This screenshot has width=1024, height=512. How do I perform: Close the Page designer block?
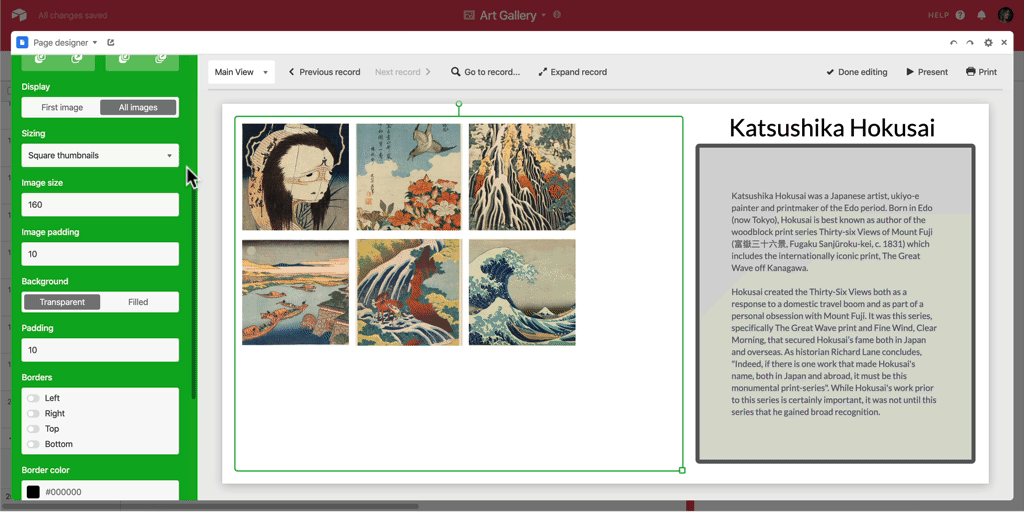click(1004, 42)
